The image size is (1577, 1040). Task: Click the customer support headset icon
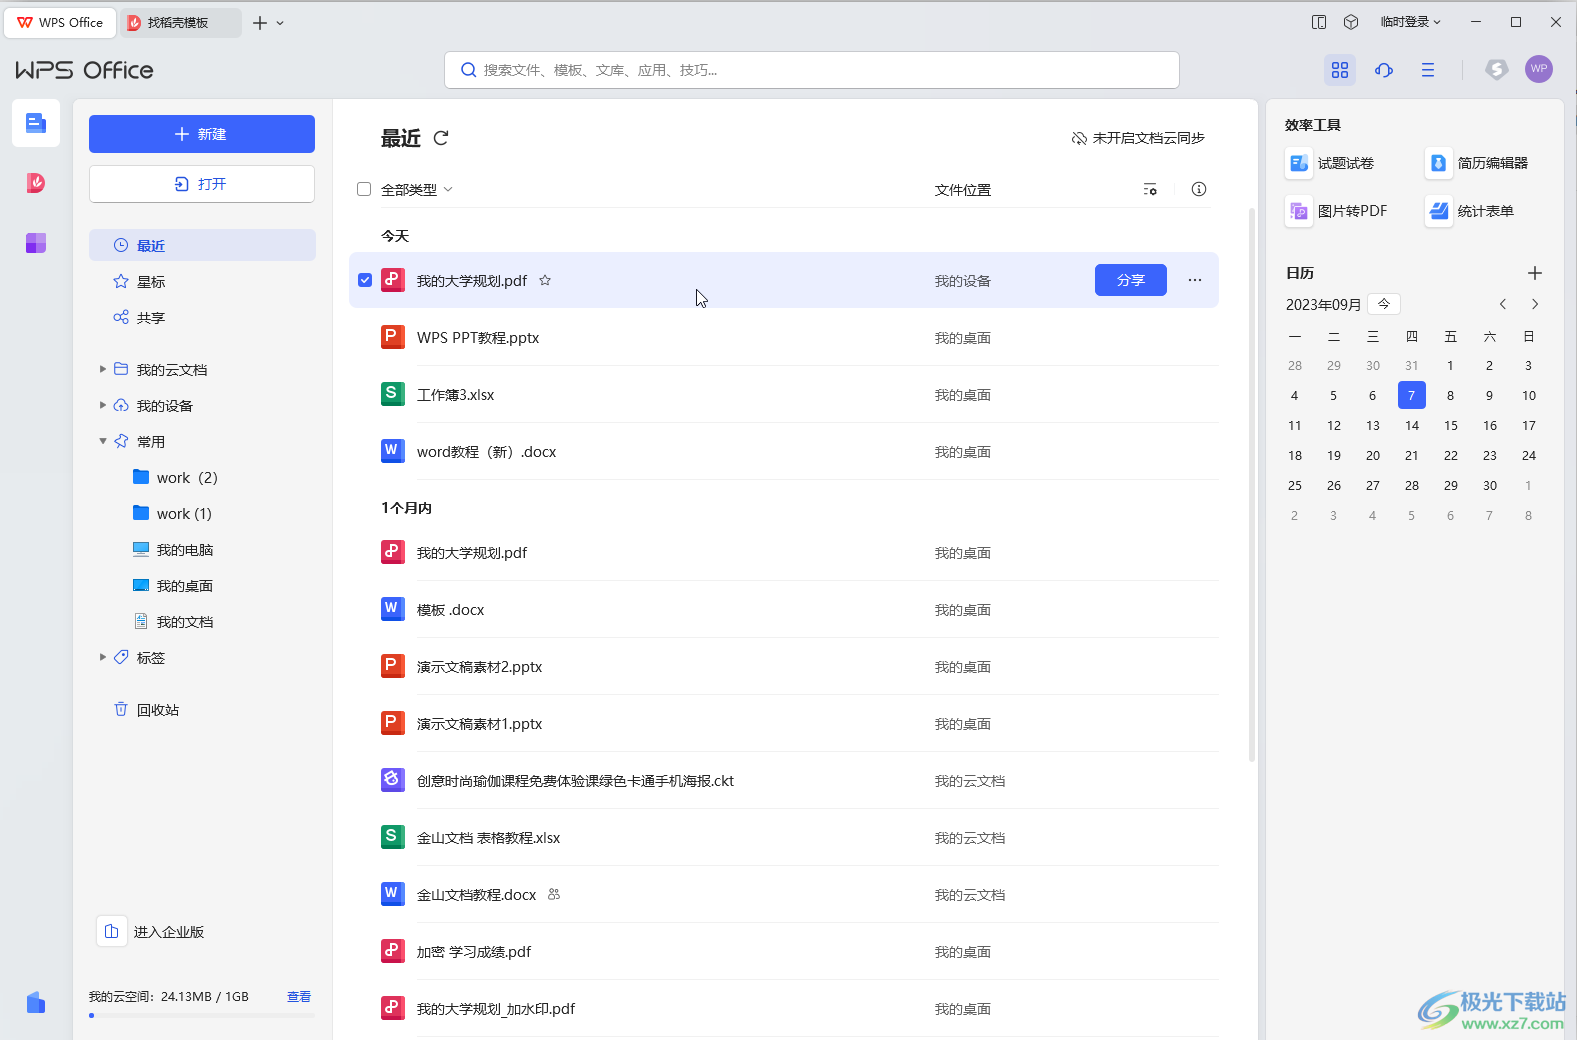click(1384, 70)
